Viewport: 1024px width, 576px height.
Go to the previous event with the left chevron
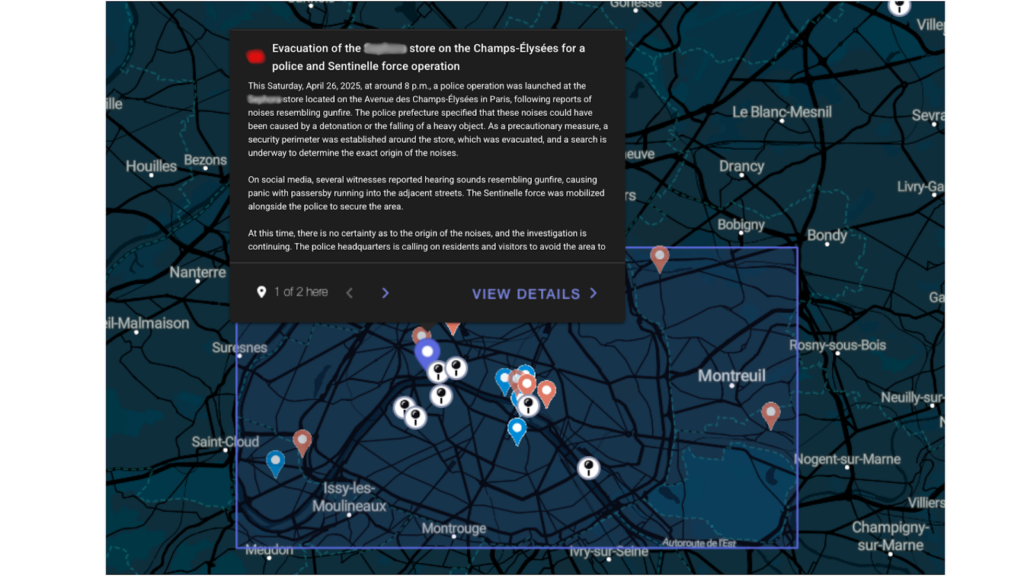tap(350, 293)
